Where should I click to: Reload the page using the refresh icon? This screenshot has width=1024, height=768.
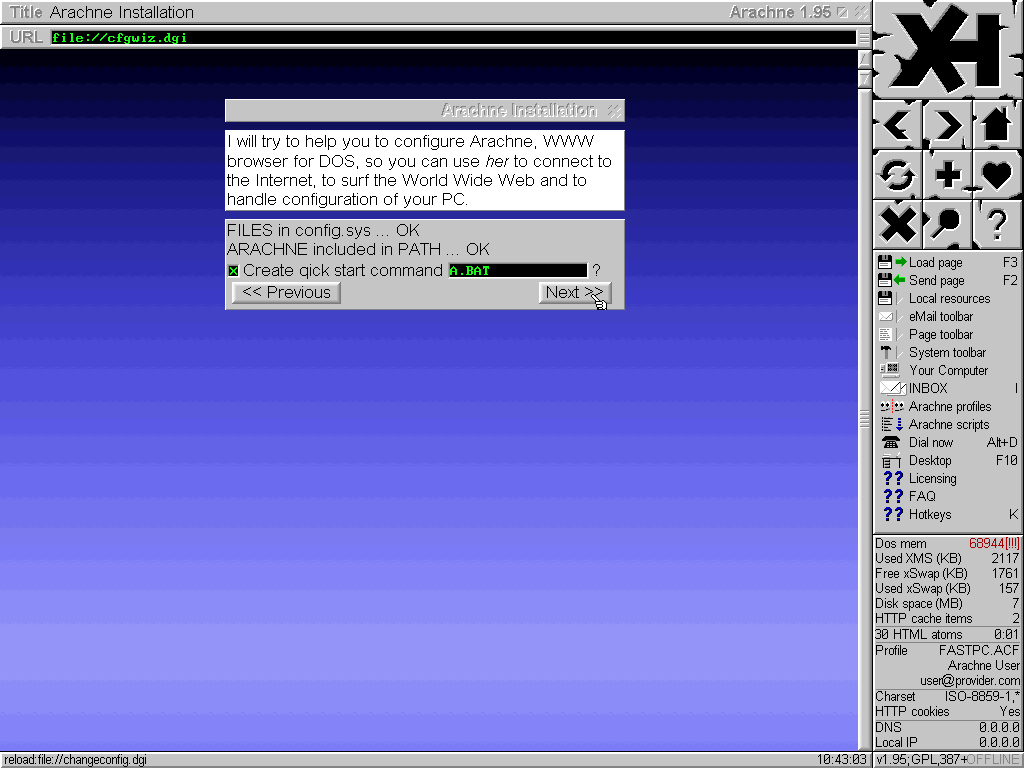pyautogui.click(x=898, y=174)
